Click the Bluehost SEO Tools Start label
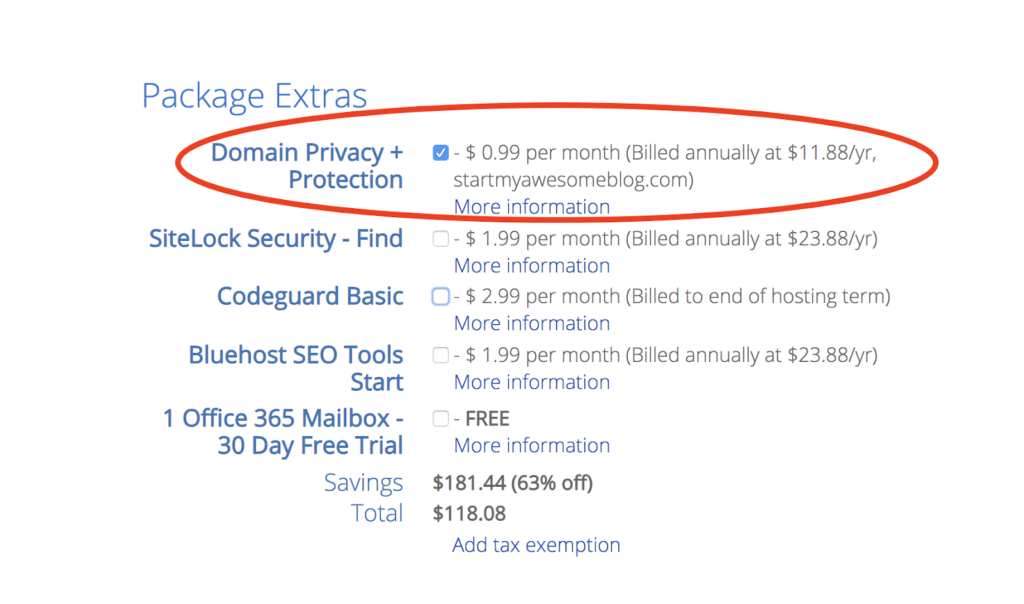This screenshot has height=604, width=1024. pos(296,368)
